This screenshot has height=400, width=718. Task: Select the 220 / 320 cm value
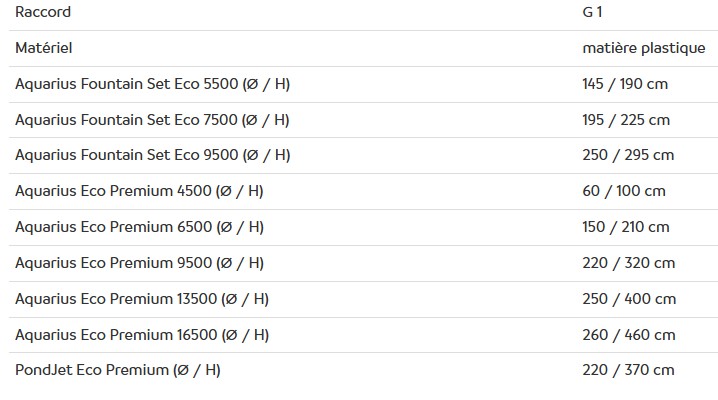pyautogui.click(x=628, y=263)
